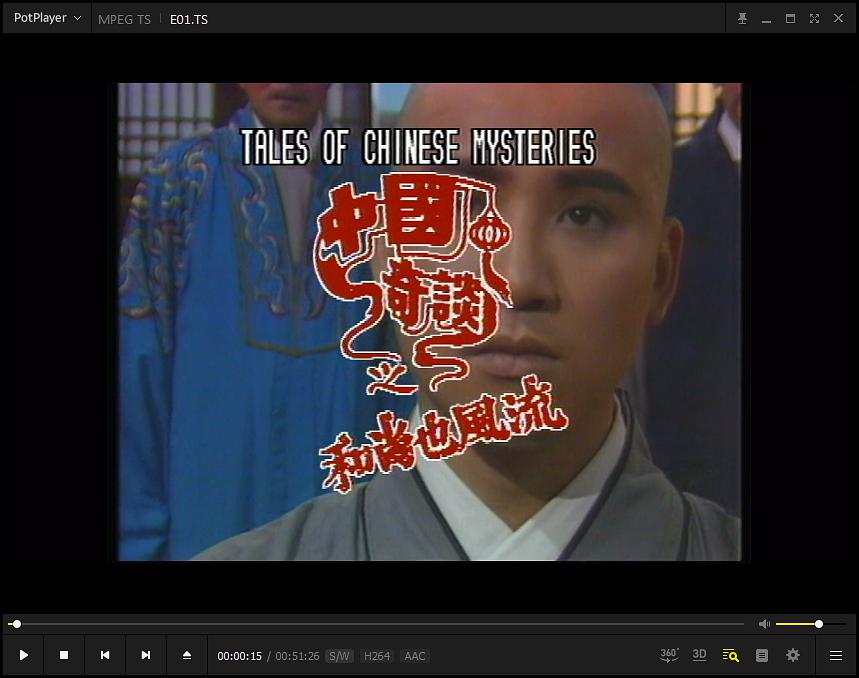
Task: Click the eject/open file icon
Action: click(x=187, y=655)
